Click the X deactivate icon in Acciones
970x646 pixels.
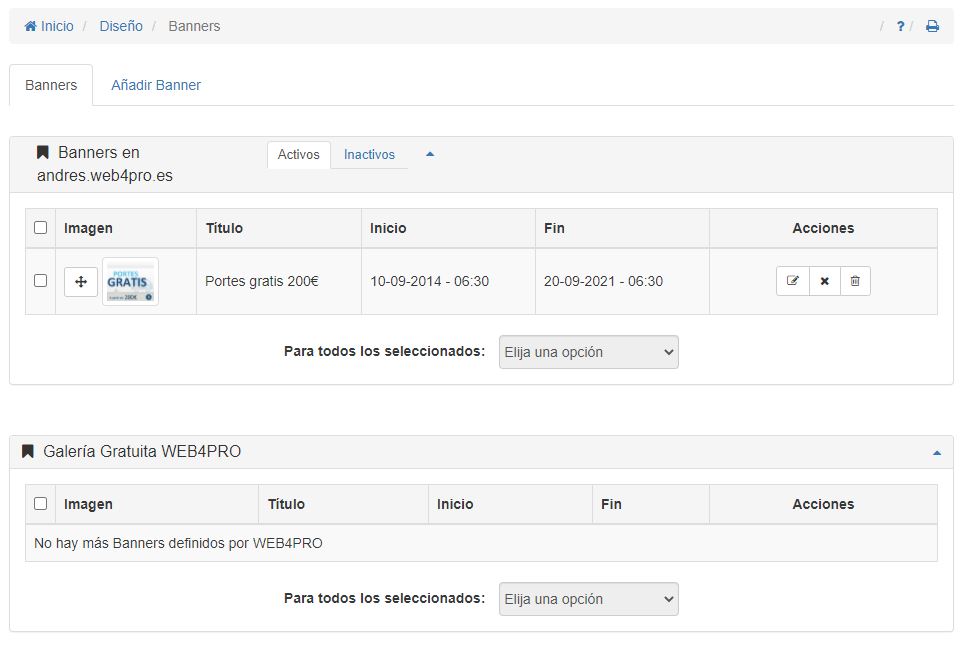coord(824,281)
